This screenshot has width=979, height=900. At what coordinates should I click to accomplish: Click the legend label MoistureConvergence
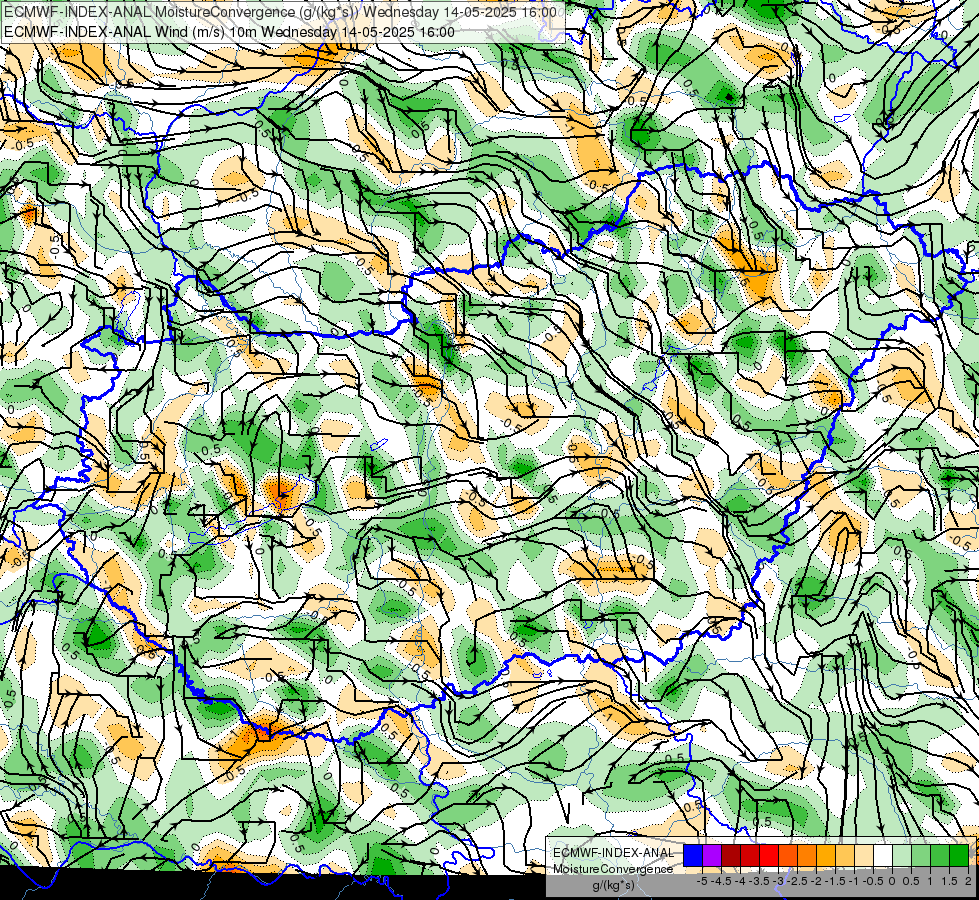613,869
